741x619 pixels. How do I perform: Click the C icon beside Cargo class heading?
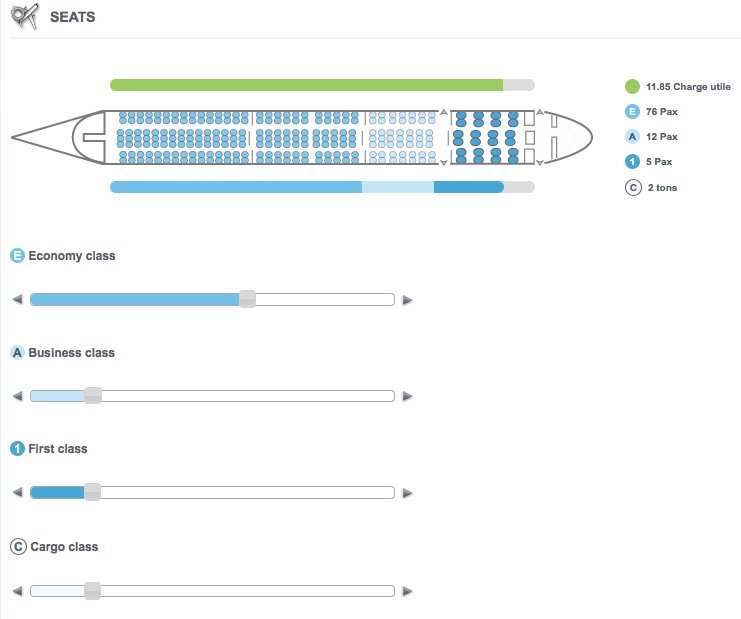tap(18, 547)
